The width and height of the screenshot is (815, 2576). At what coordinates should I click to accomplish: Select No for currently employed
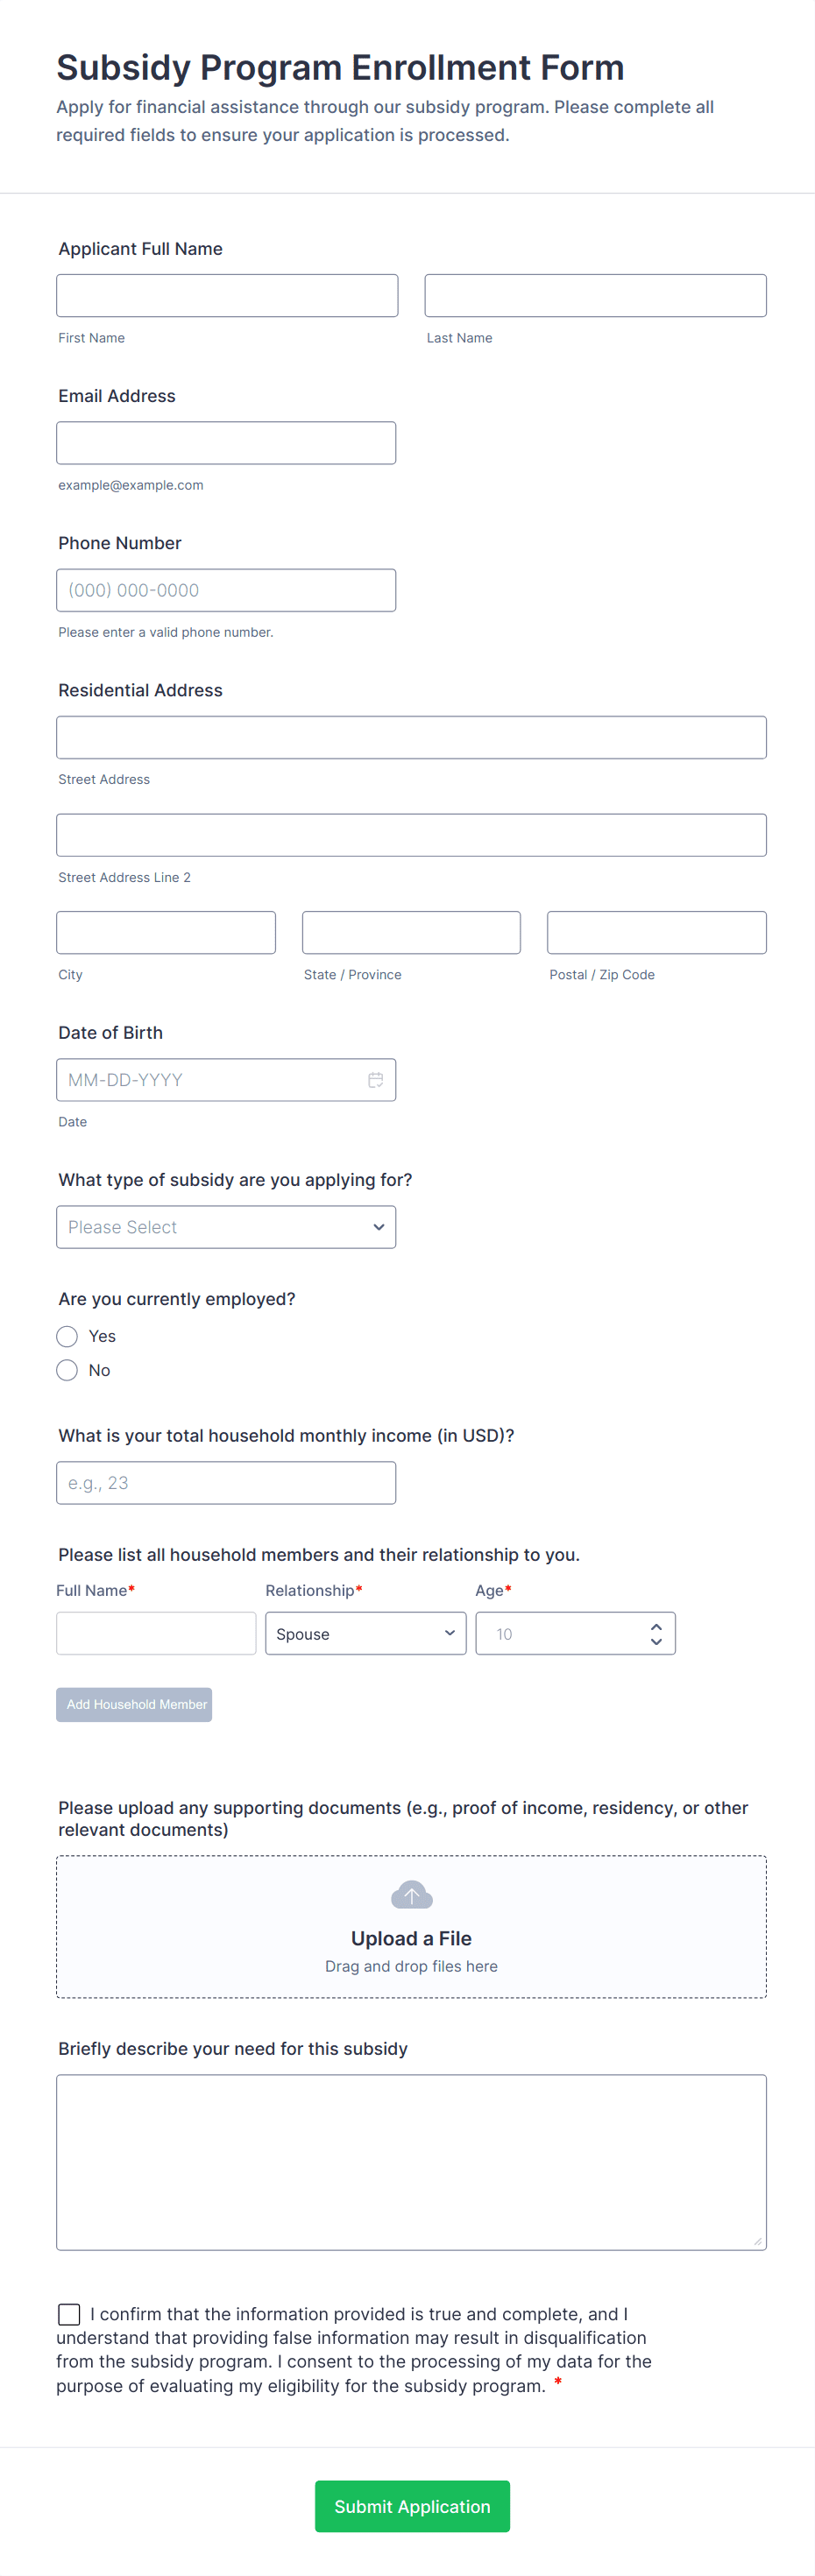click(x=67, y=1370)
